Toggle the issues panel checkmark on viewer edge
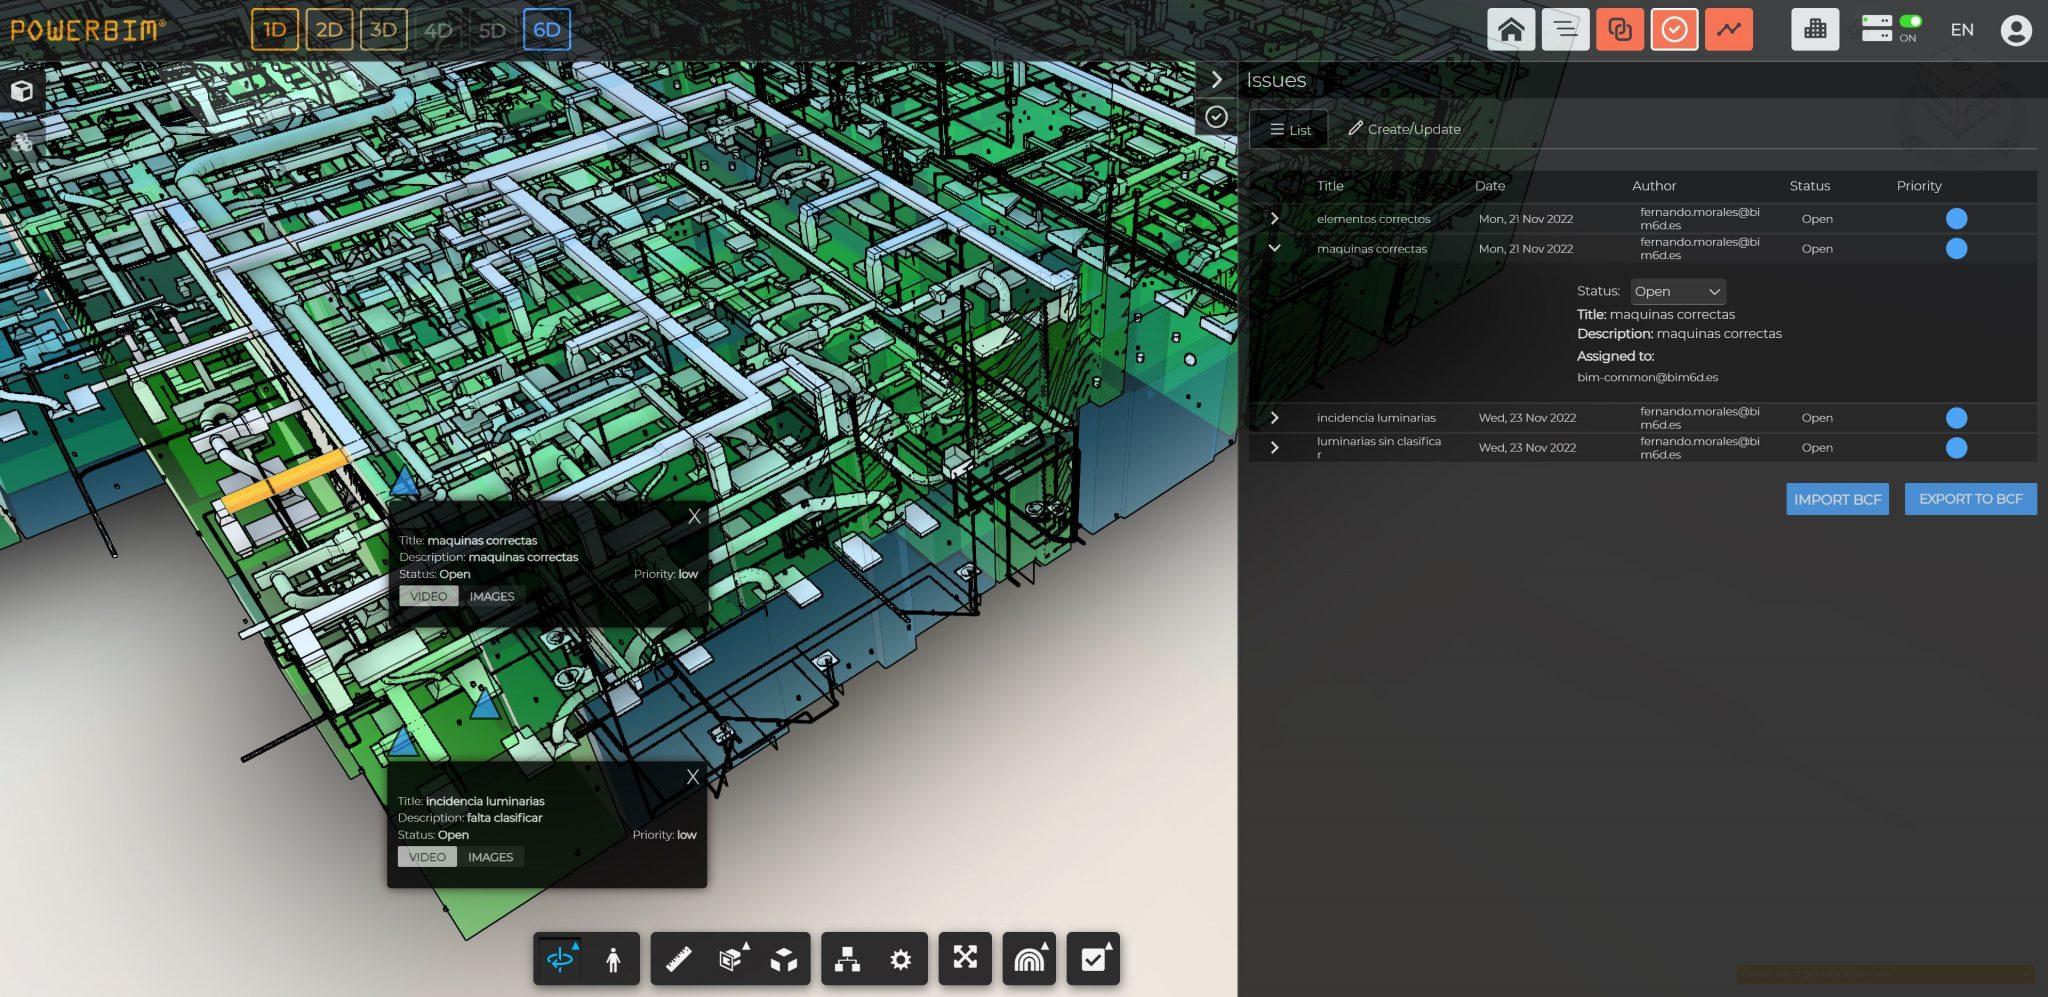2048x997 pixels. 1217,118
